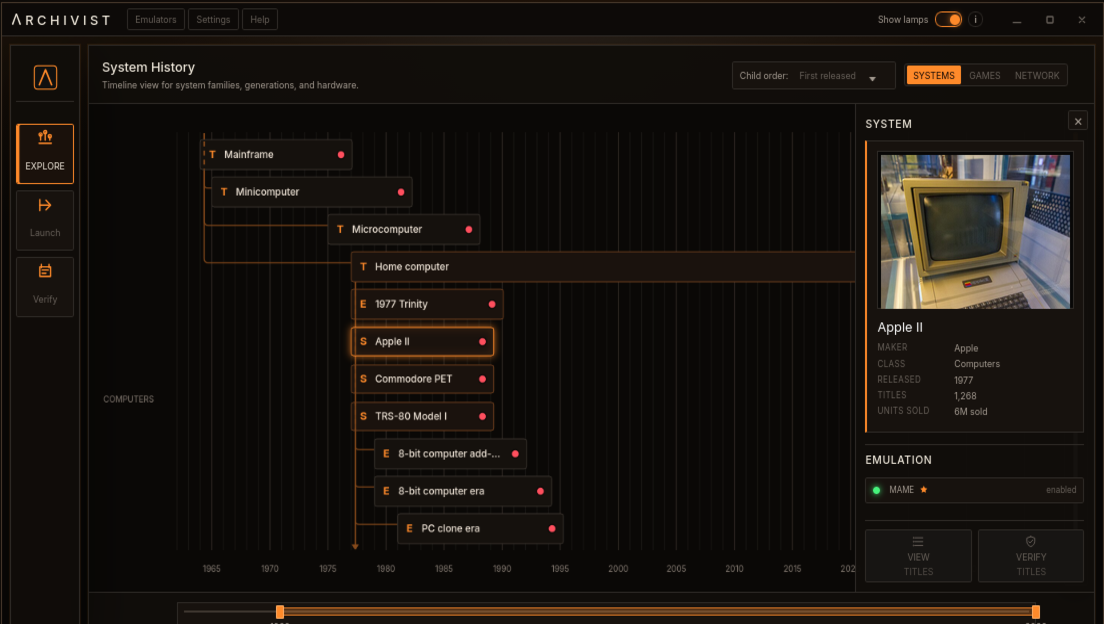Toggle the red lamp on PC clone era
Viewport: 1104px width, 624px height.
pyautogui.click(x=552, y=528)
